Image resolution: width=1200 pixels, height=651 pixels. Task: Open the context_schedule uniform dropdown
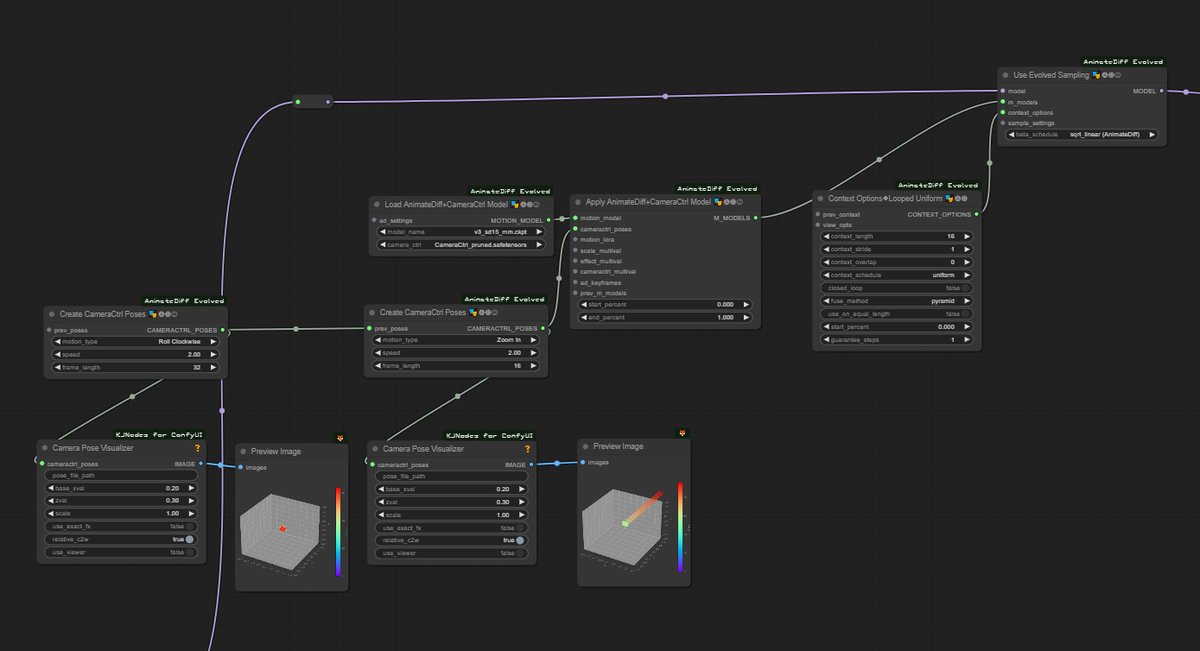896,275
